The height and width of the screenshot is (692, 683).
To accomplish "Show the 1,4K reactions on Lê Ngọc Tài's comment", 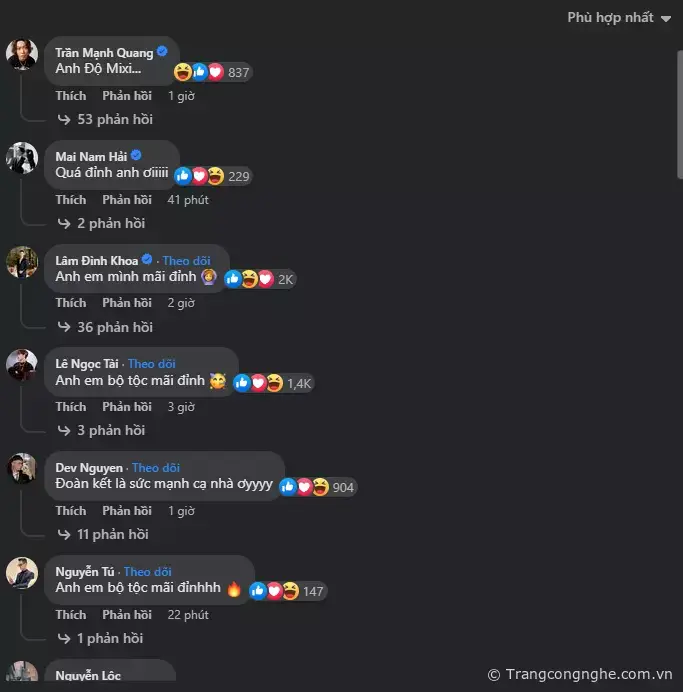I will 273,383.
